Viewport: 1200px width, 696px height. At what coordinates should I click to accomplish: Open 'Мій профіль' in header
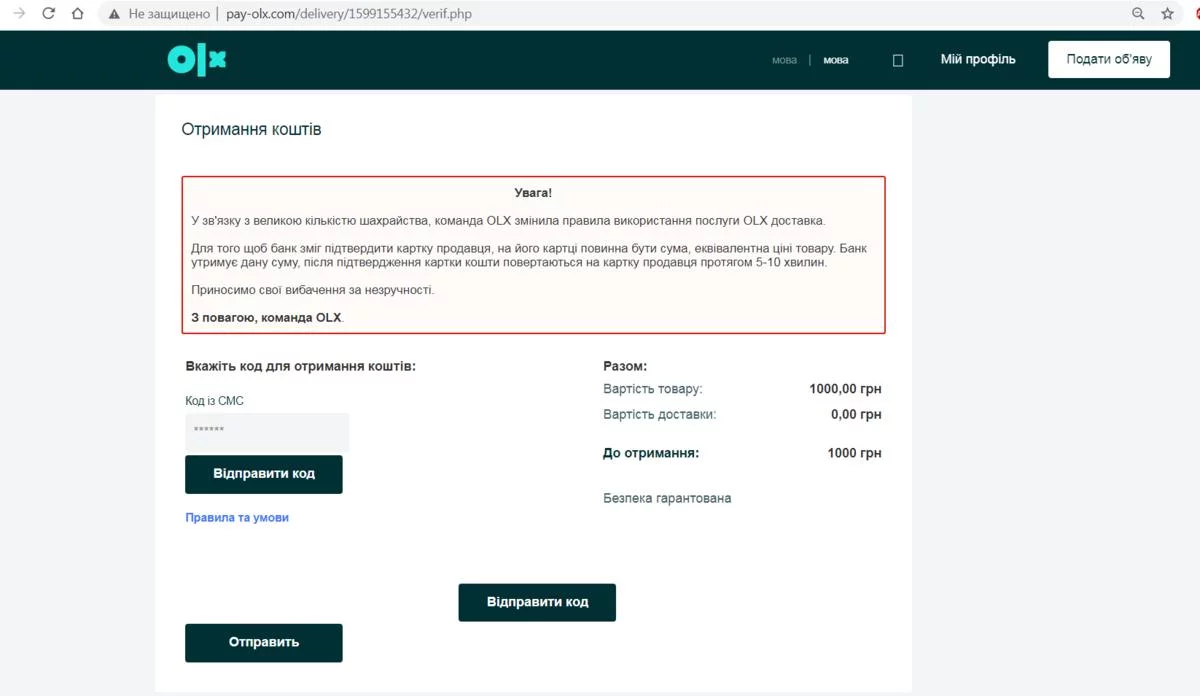[978, 59]
